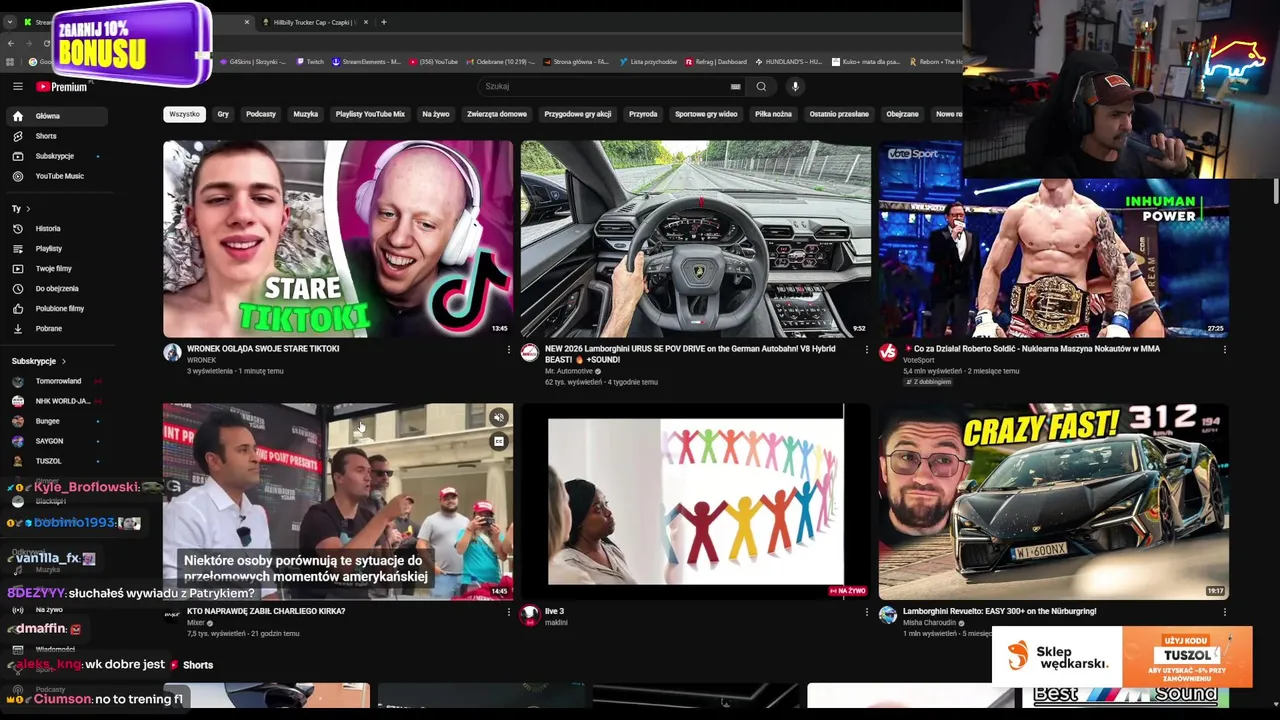The image size is (1280, 720).
Task: Open the YouTube hamburger guide menu
Action: click(17, 87)
